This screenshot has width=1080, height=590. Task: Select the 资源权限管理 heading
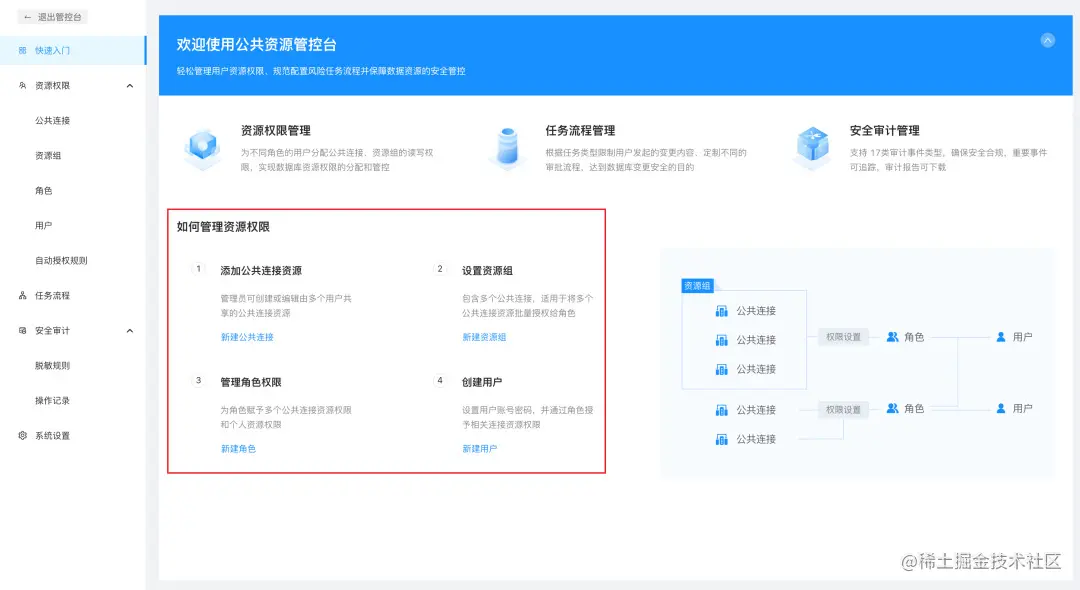click(x=276, y=131)
